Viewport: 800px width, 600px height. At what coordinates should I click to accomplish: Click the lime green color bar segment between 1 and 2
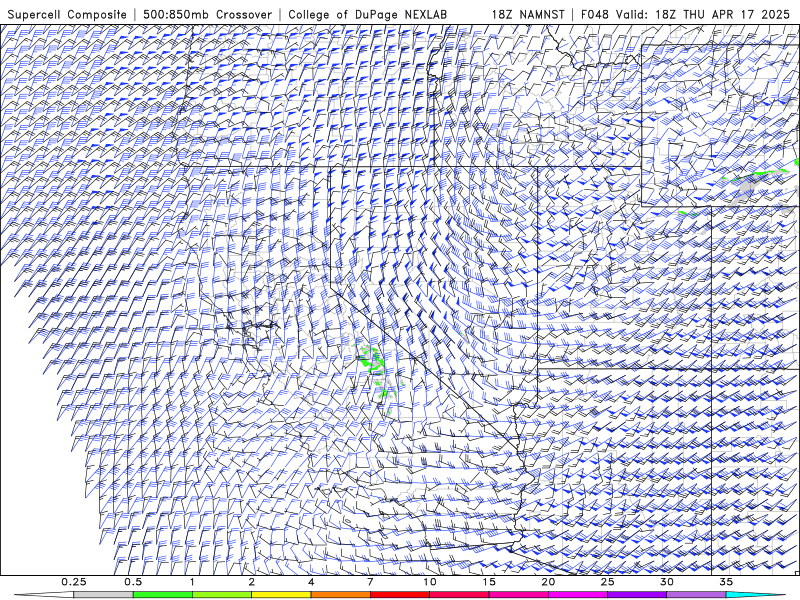coord(222,595)
